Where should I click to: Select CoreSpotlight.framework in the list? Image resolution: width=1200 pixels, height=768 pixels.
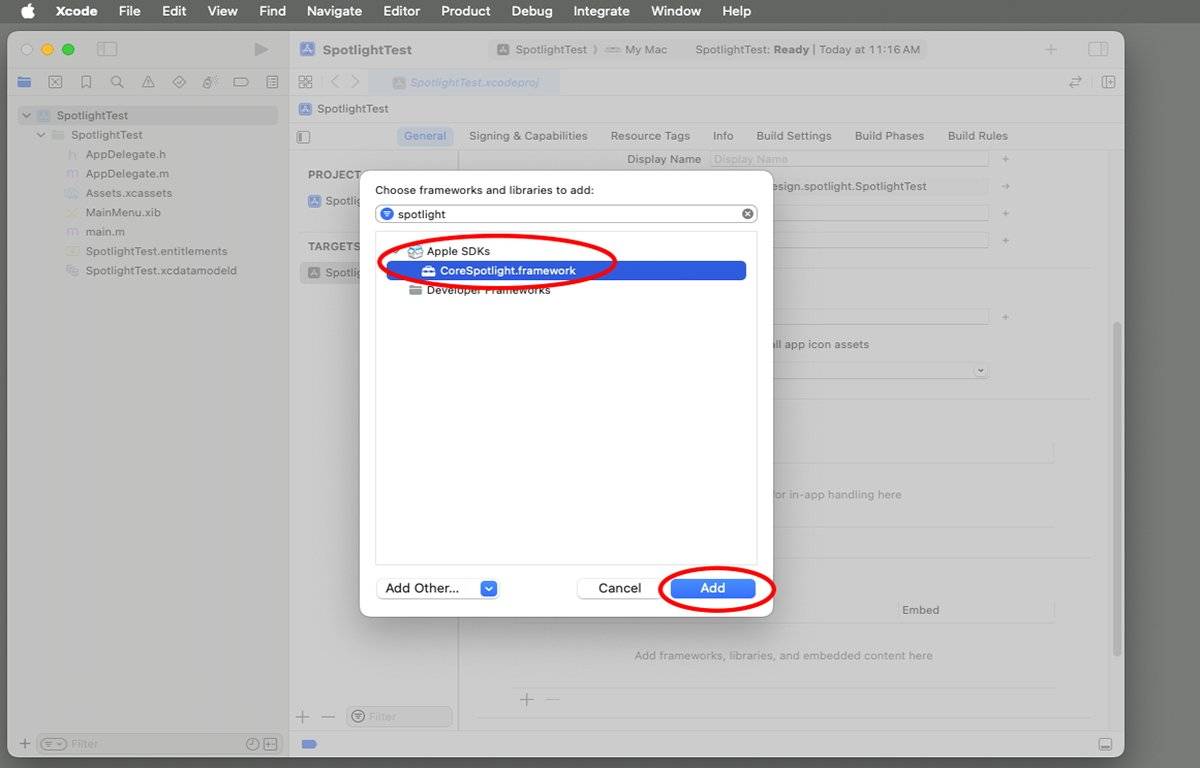pos(508,270)
